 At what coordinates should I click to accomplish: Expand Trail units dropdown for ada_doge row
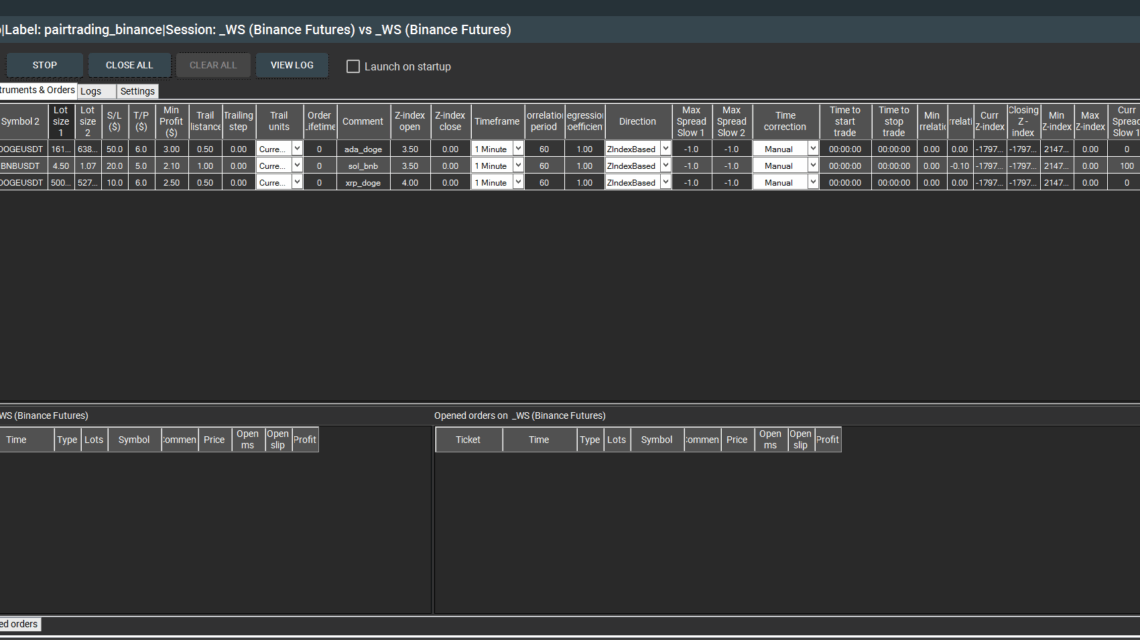coord(296,149)
